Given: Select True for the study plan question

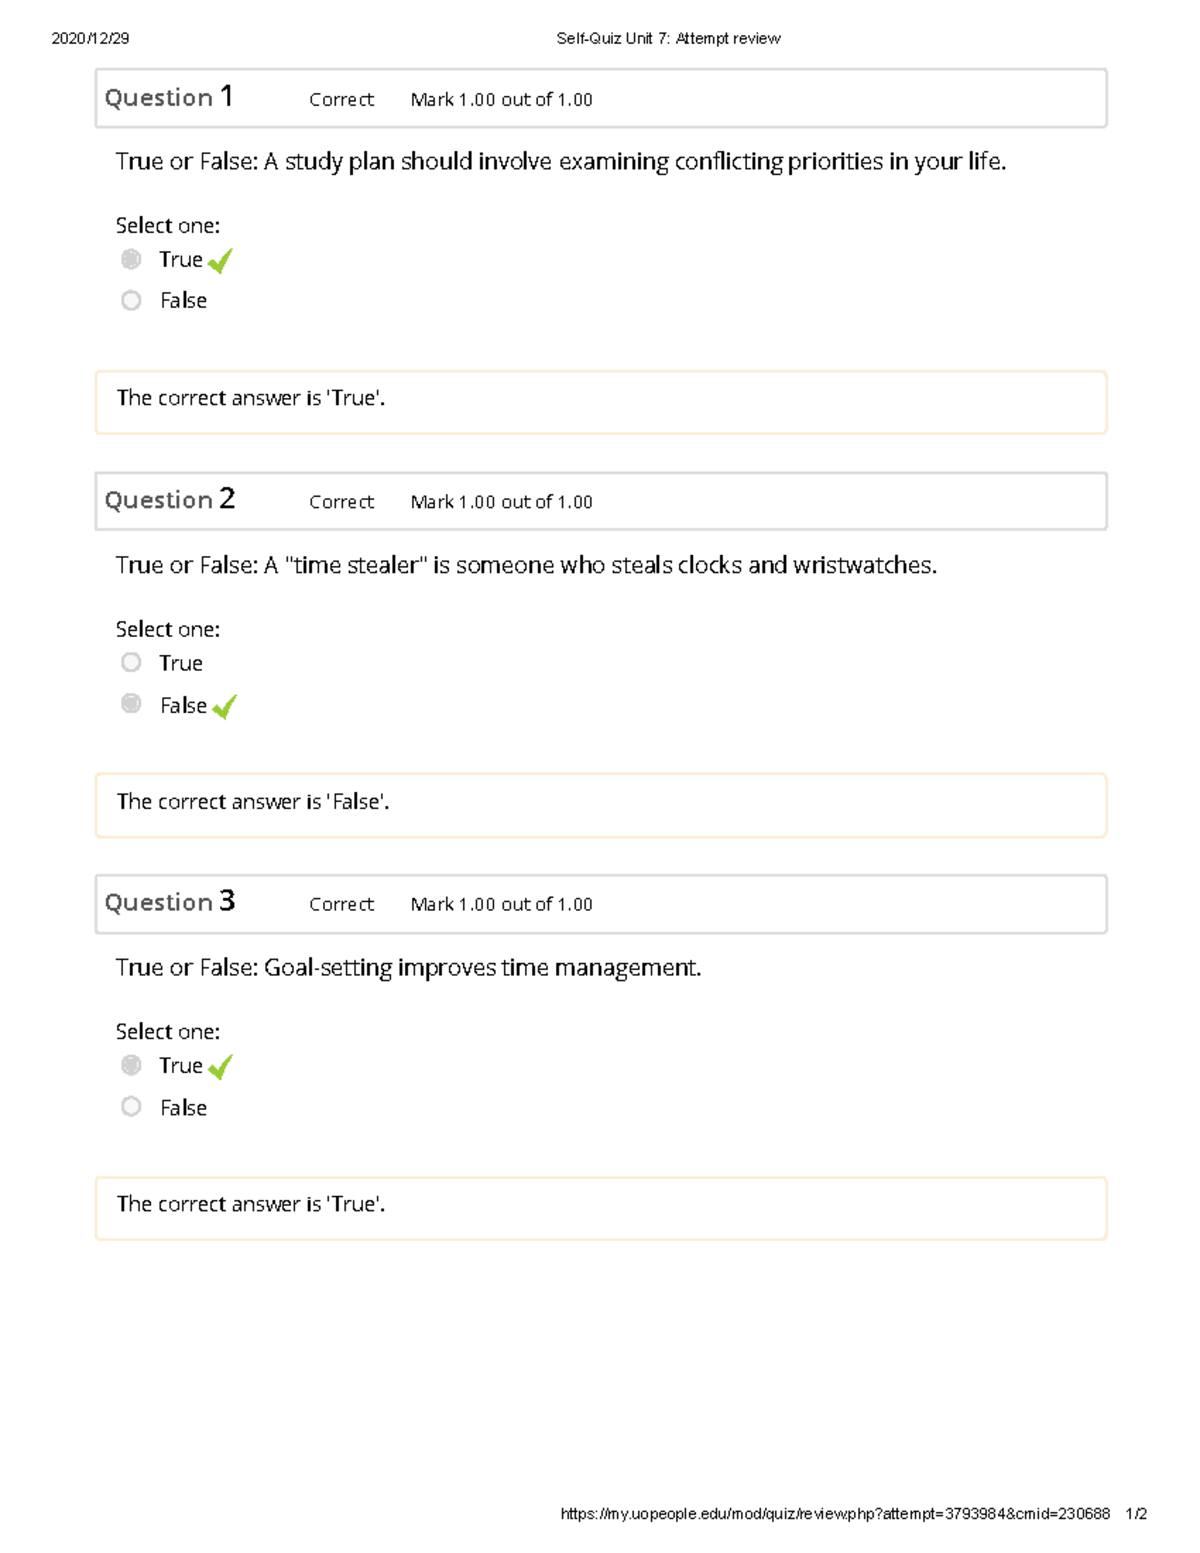Looking at the screenshot, I should click(179, 259).
